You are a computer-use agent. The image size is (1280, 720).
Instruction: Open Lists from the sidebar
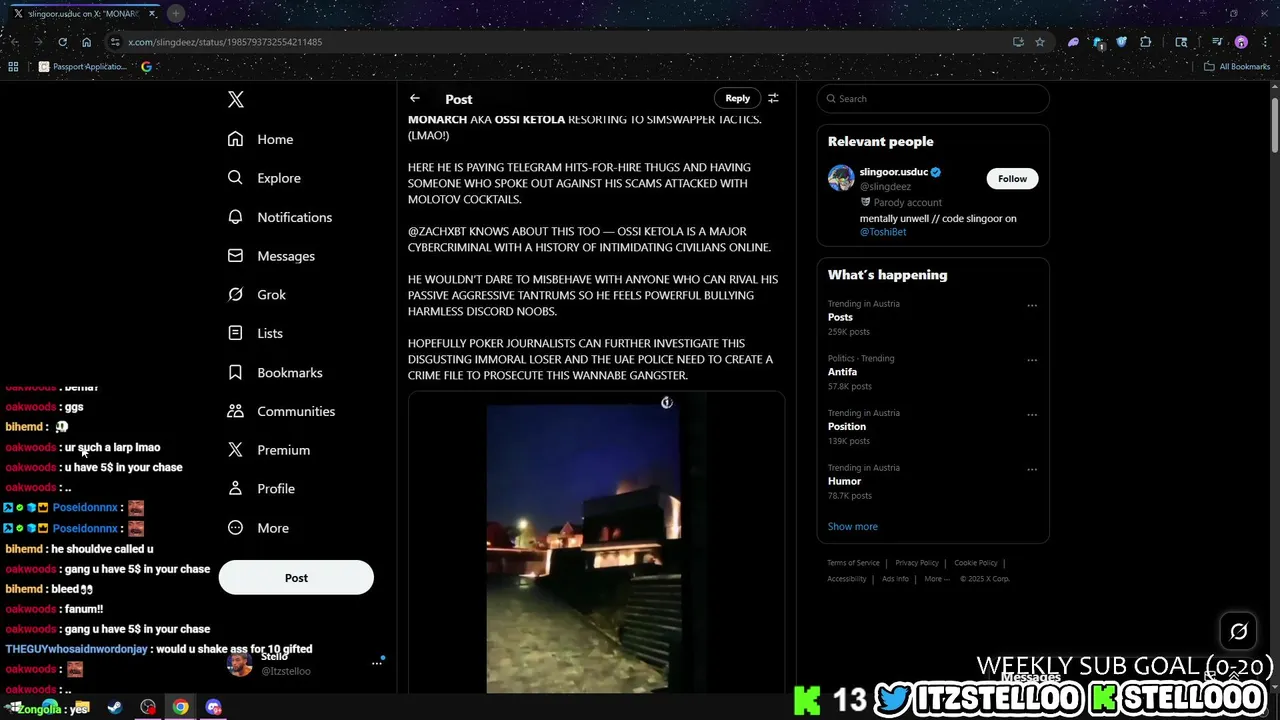click(255, 333)
